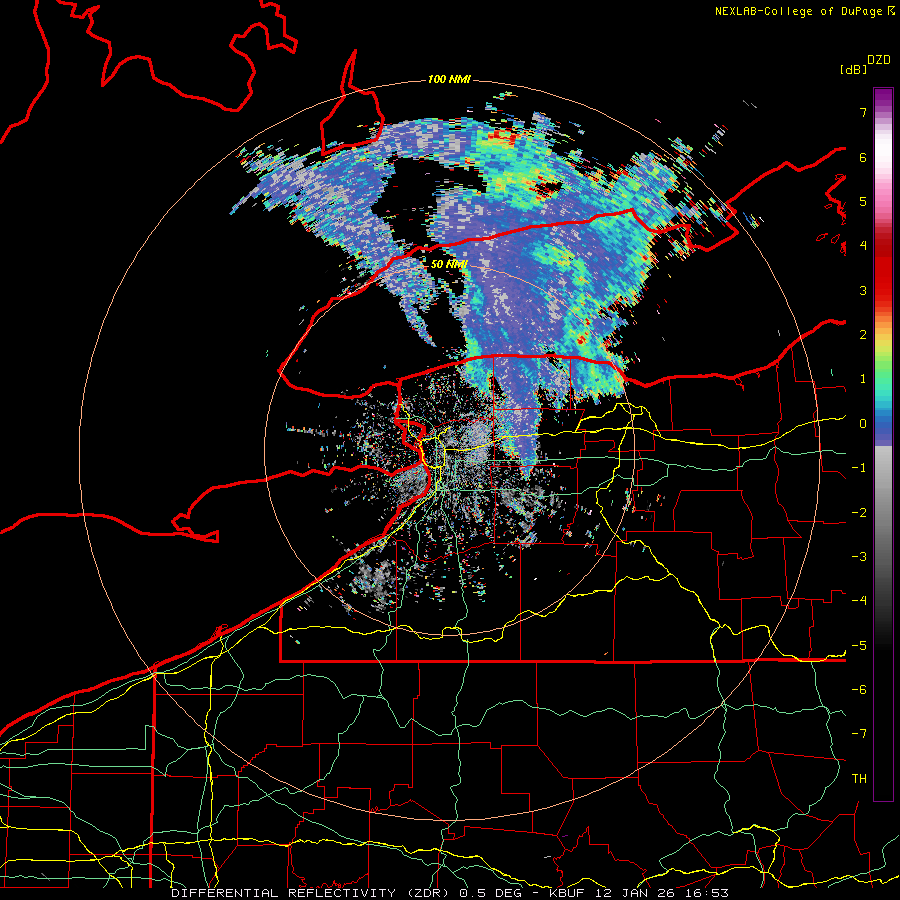Image resolution: width=900 pixels, height=900 pixels.
Task: Select the minus 7 scale value
Action: coord(859,734)
